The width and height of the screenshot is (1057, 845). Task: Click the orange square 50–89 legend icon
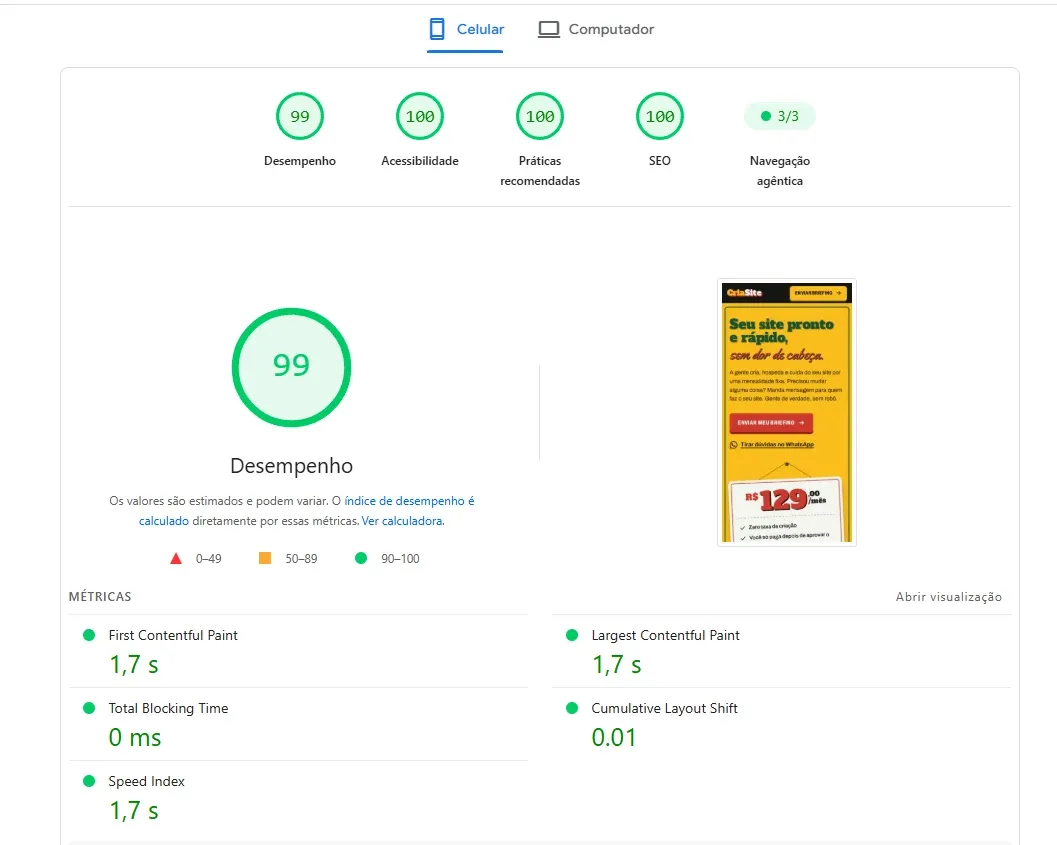point(265,558)
